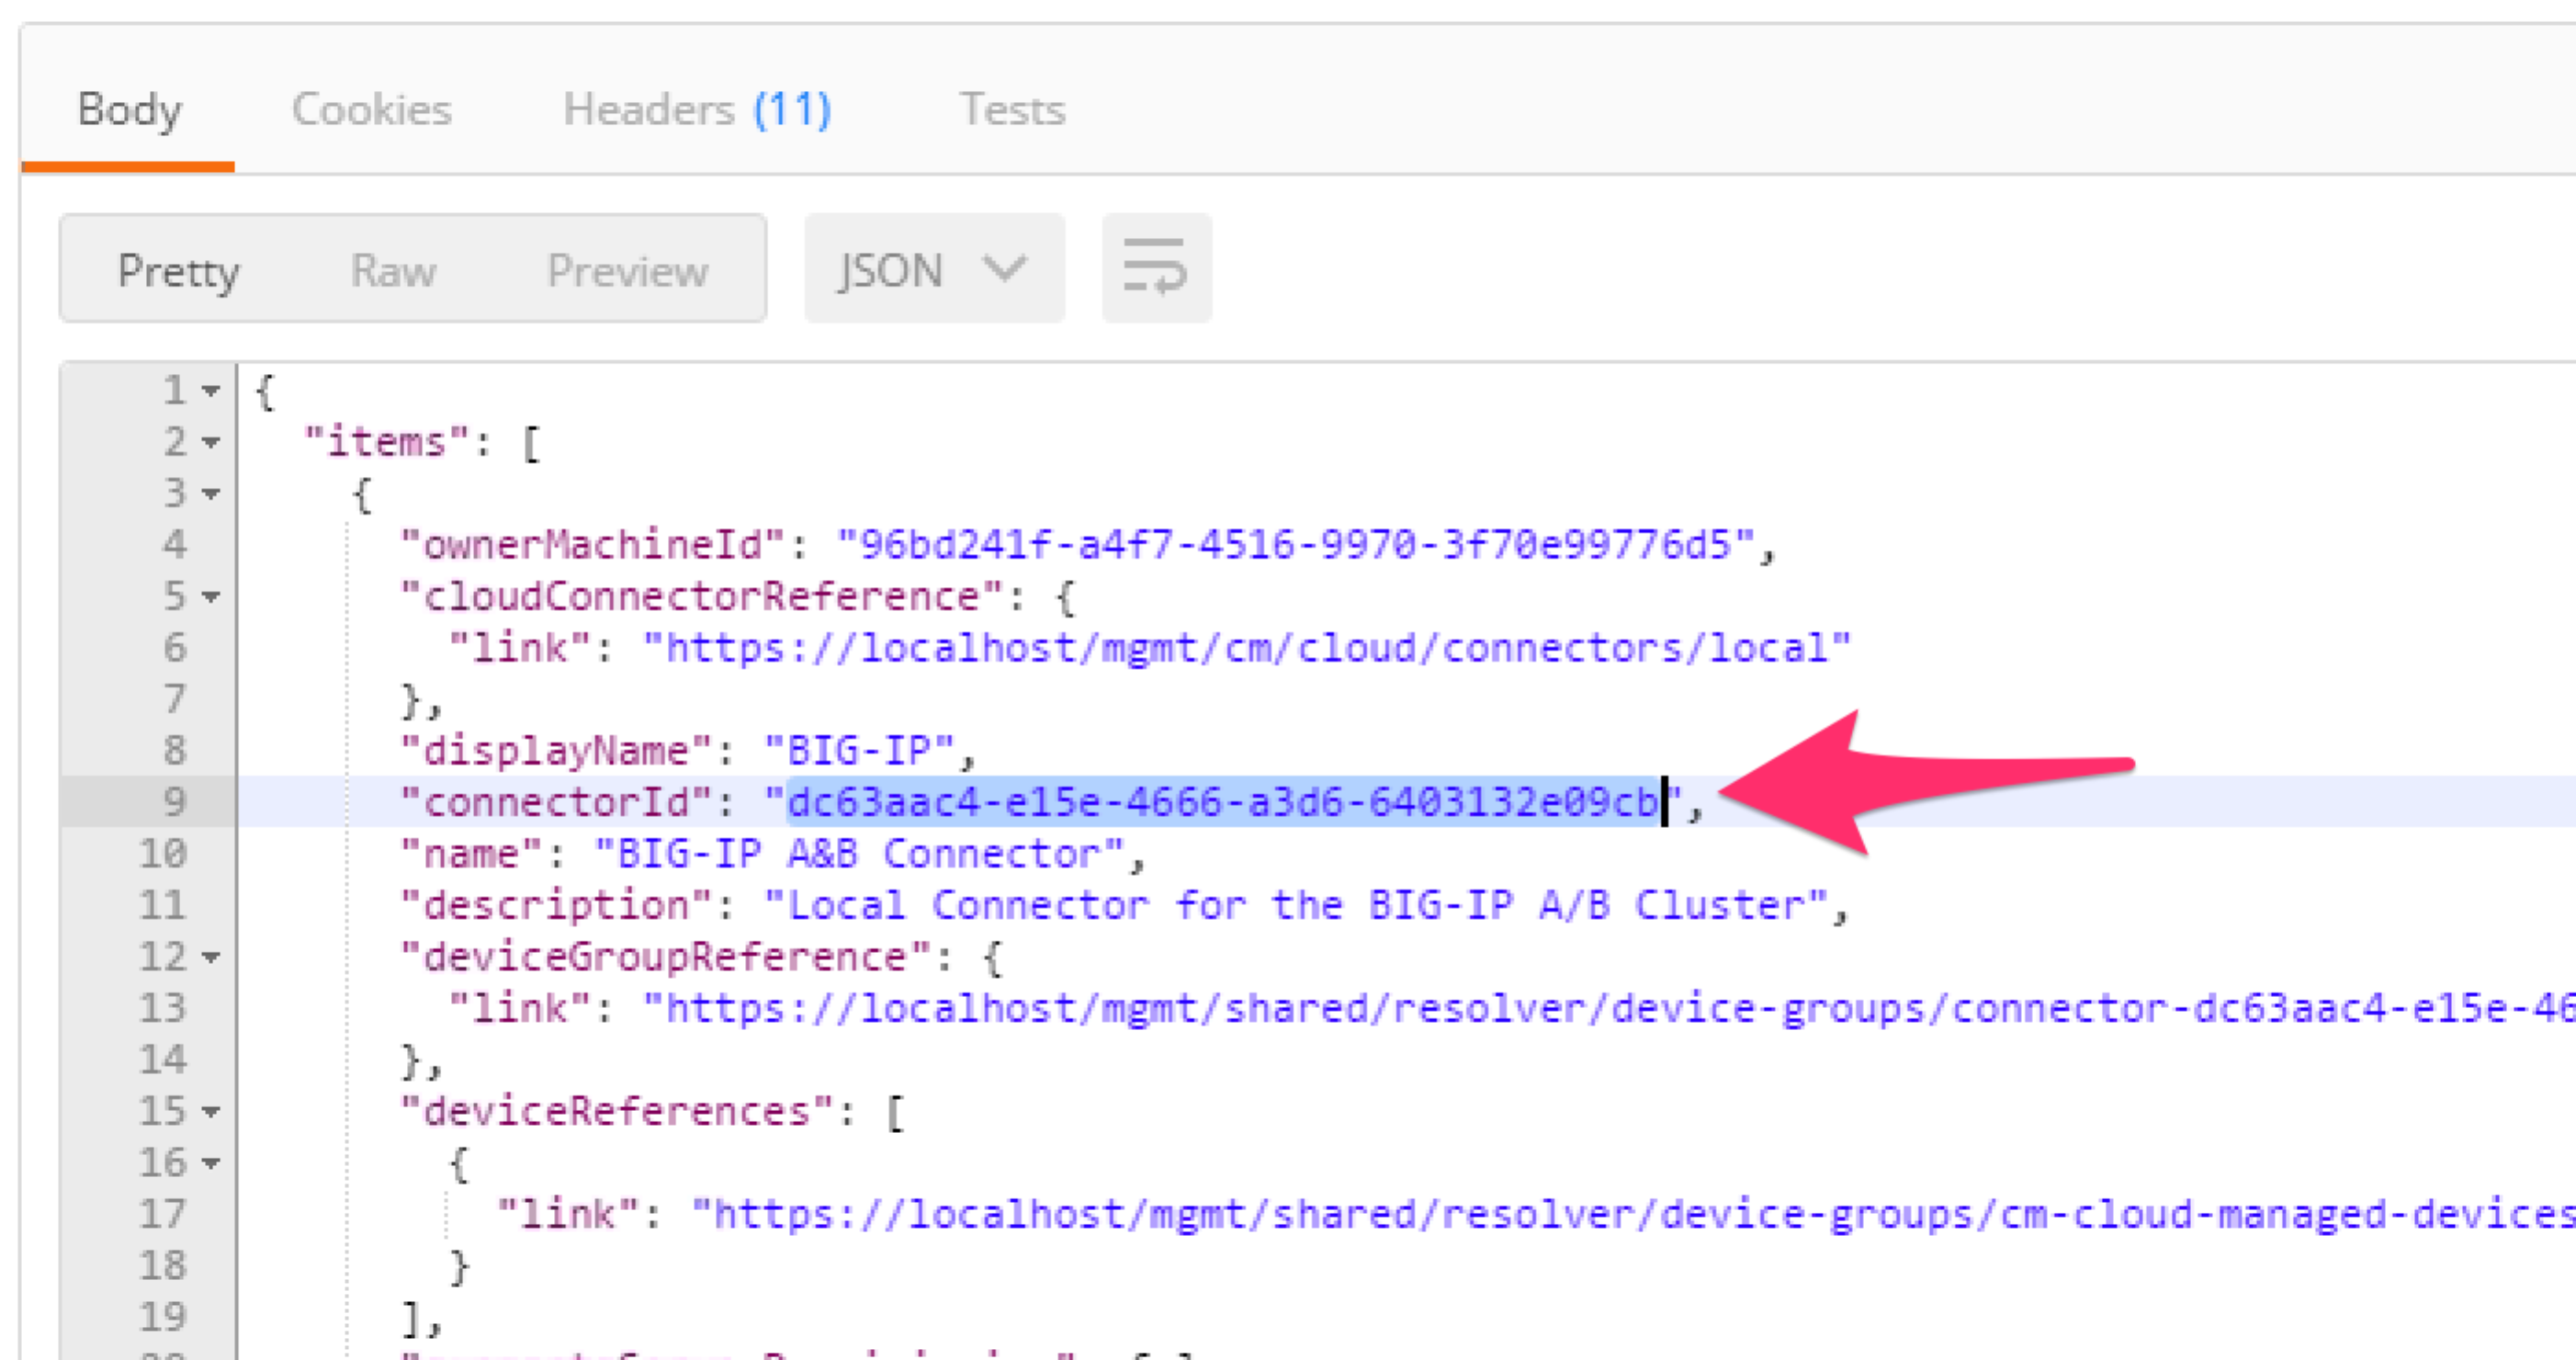
Task: Select the Raw view mode
Action: click(393, 270)
